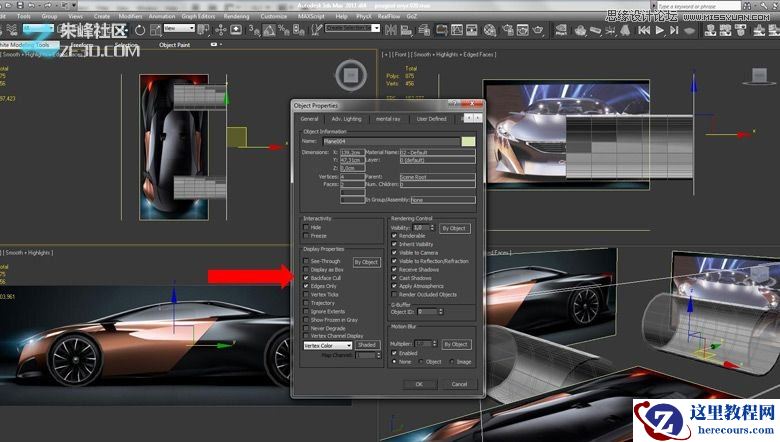Open the selection filter dropdown in toolbar
The image size is (780, 442).
(38, 28)
